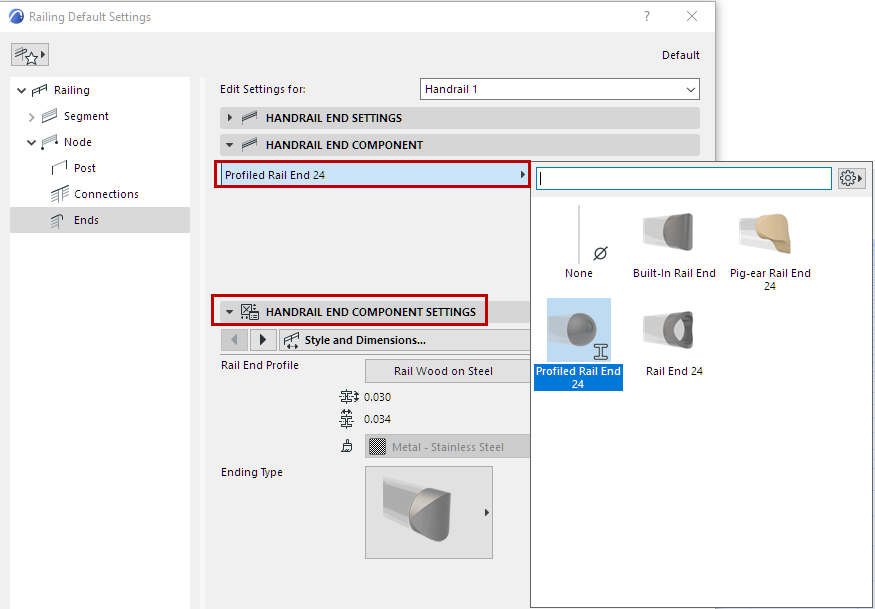
Task: Collapse Handrail End Component Settings panel
Action: click(229, 312)
